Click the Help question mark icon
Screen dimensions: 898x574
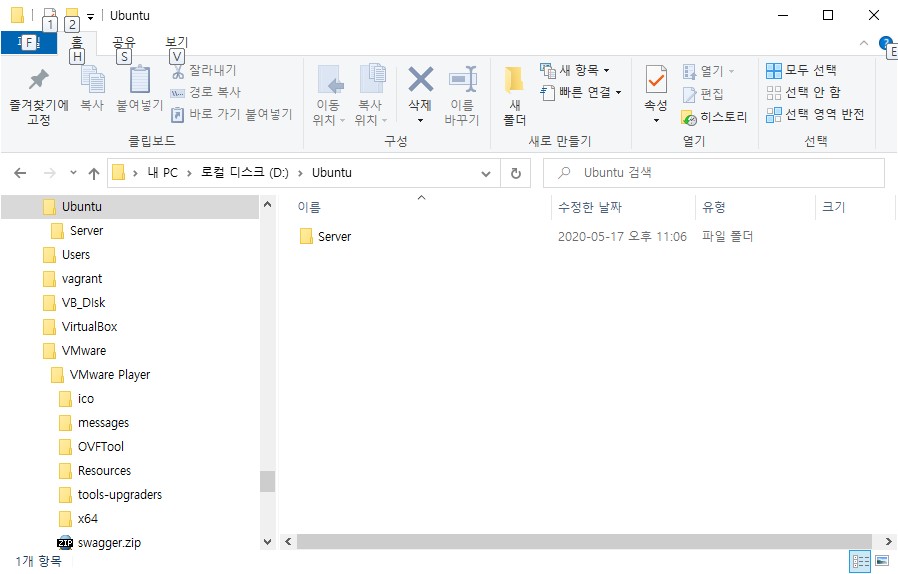click(x=885, y=43)
